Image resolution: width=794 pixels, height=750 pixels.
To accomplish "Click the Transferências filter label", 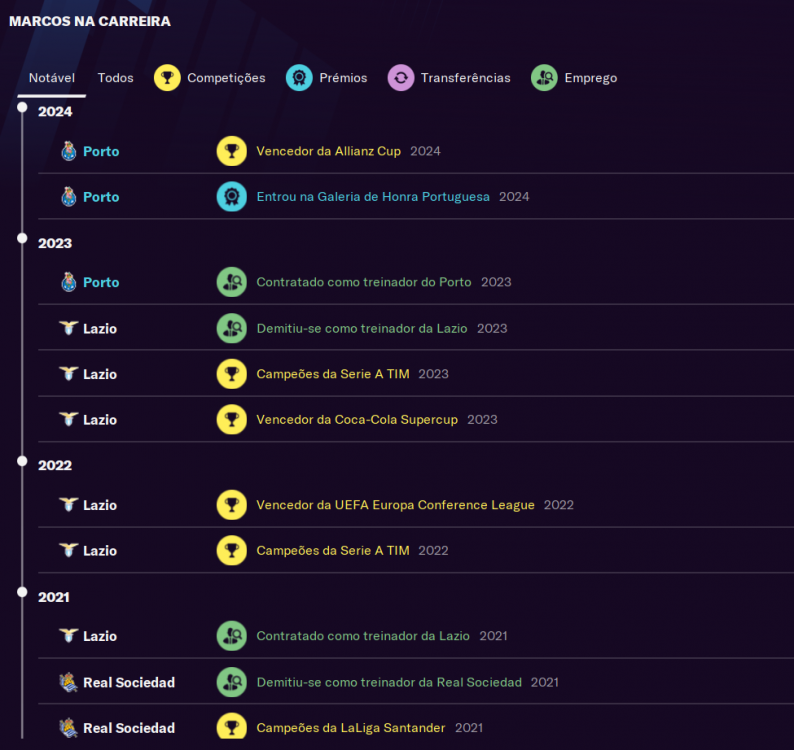I will [466, 78].
